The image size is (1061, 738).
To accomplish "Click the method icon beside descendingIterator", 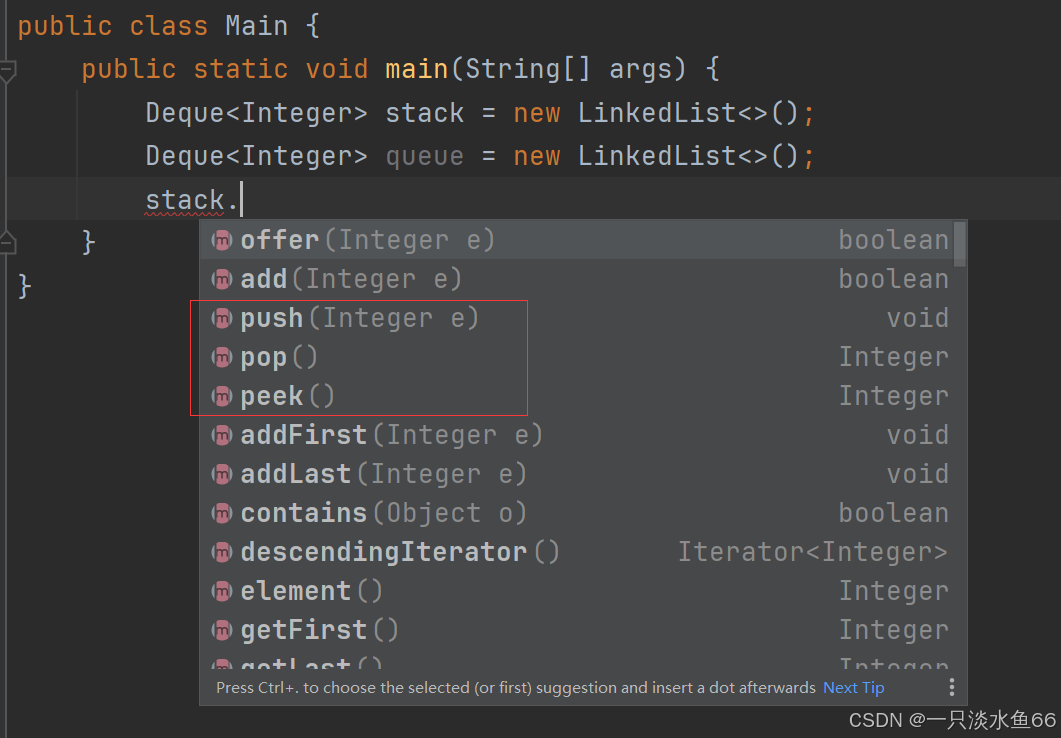I will tap(222, 552).
